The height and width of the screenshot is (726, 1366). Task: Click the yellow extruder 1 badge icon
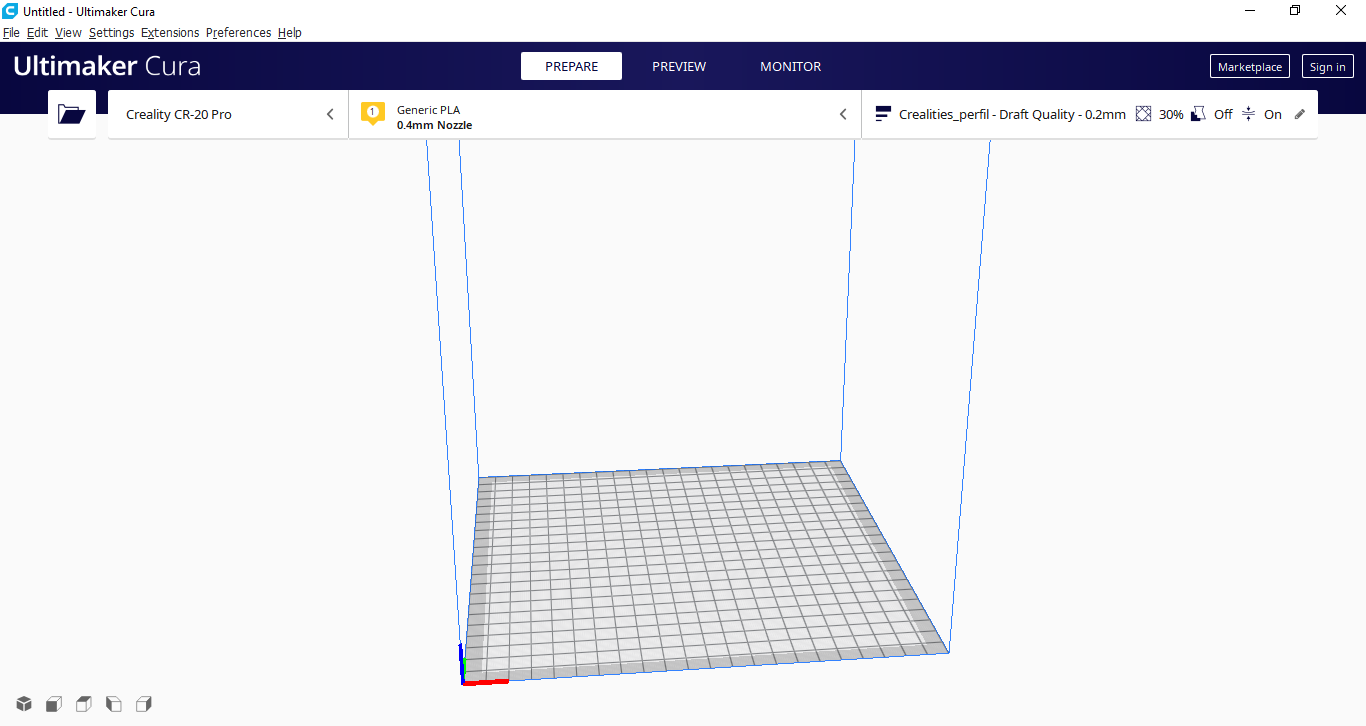click(x=373, y=113)
